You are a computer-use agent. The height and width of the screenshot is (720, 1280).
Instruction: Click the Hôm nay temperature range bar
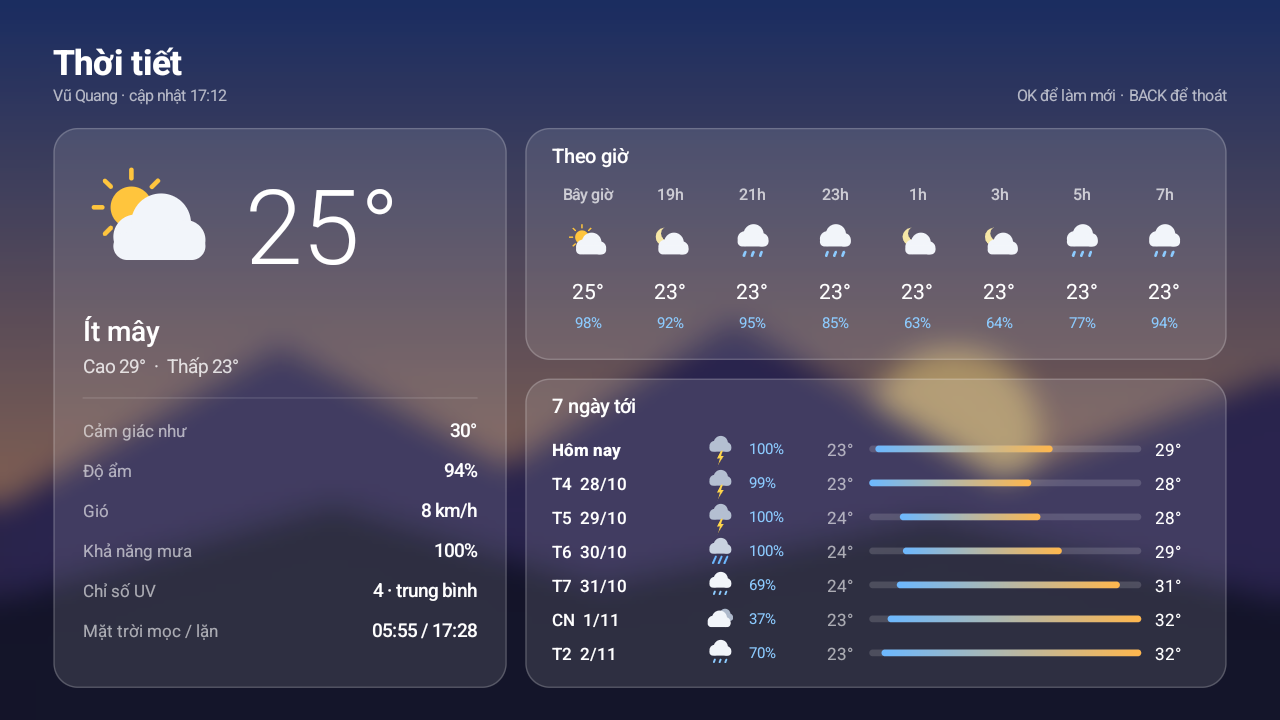[1005, 449]
